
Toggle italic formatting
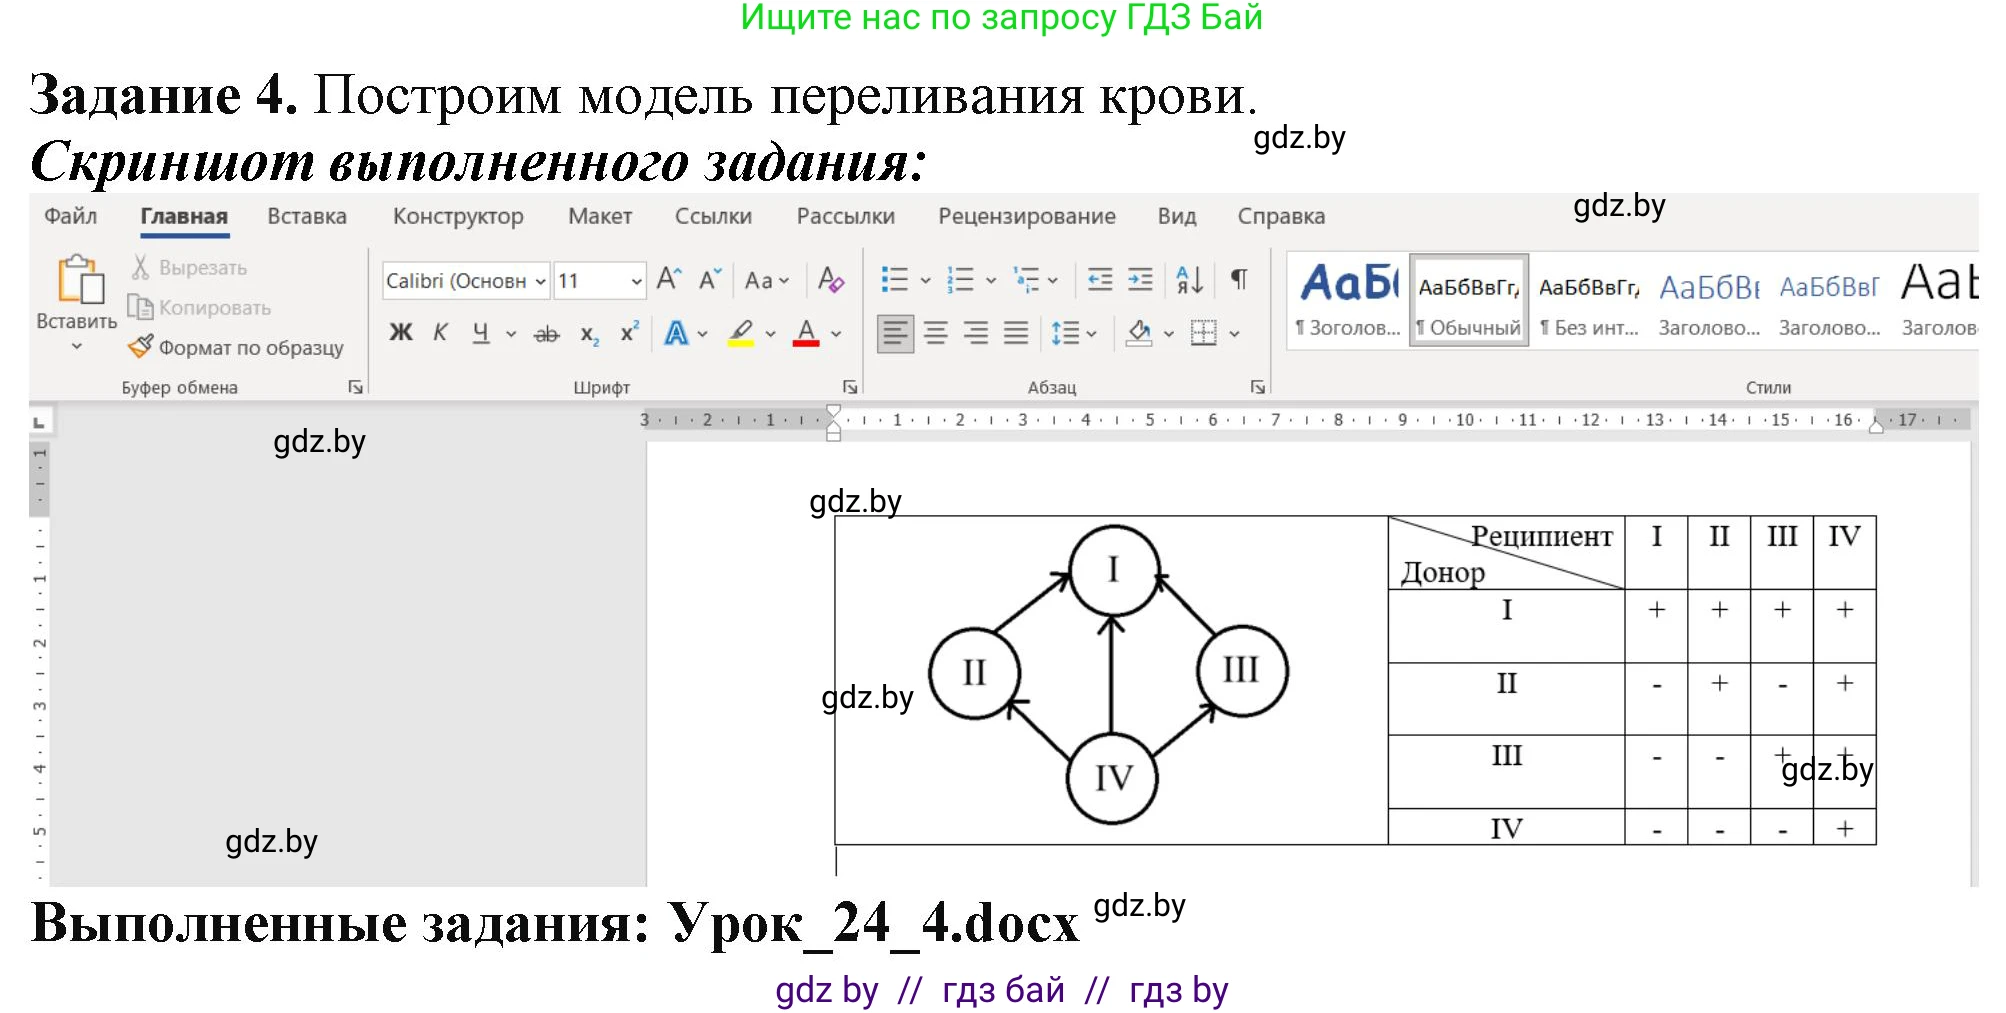(439, 331)
